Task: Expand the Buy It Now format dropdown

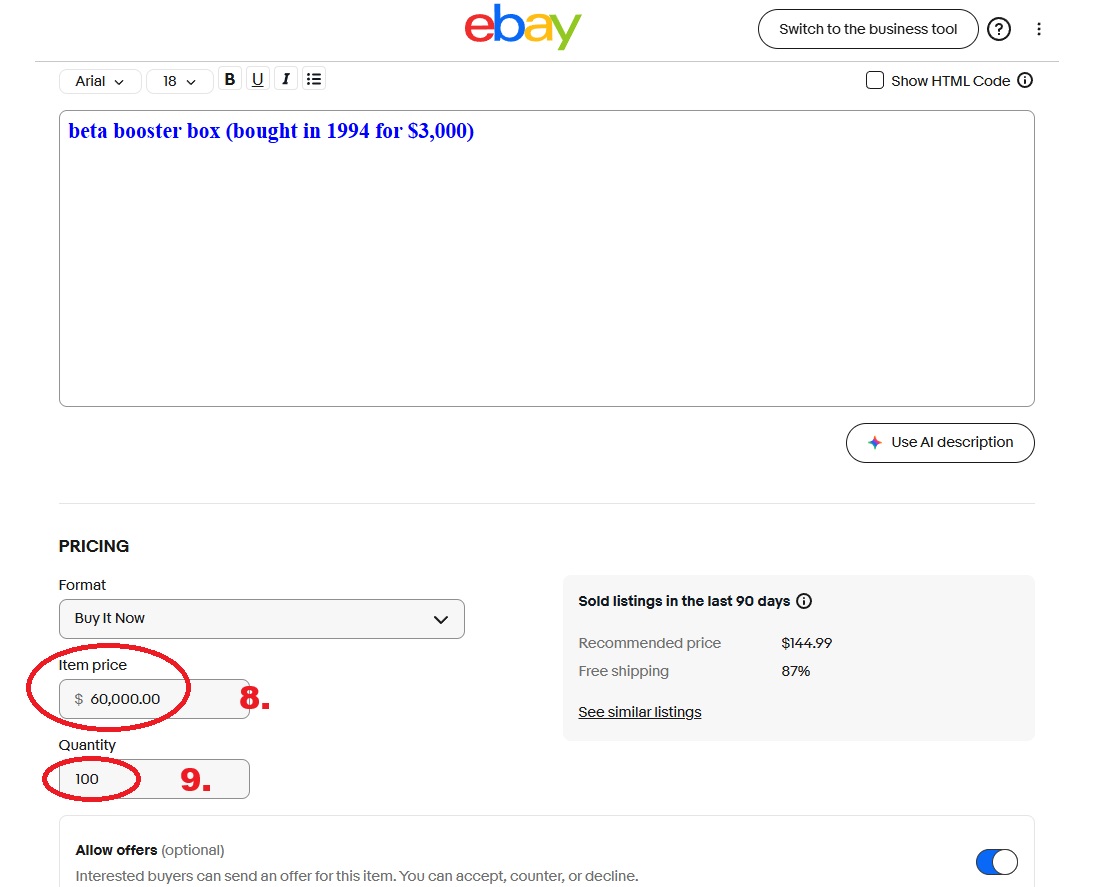Action: [x=262, y=619]
